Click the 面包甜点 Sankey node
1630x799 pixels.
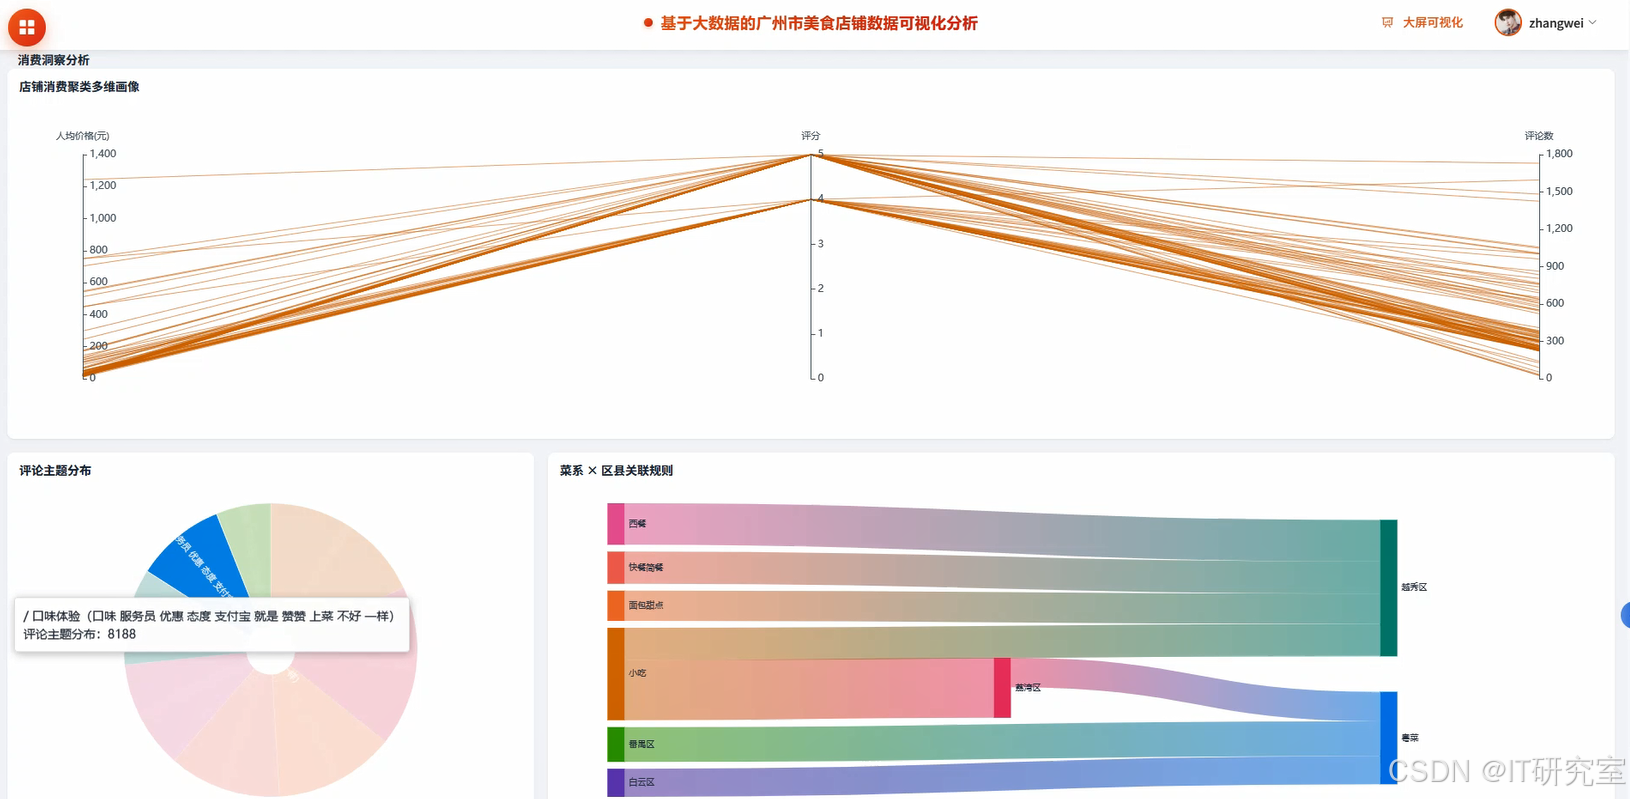coord(616,605)
